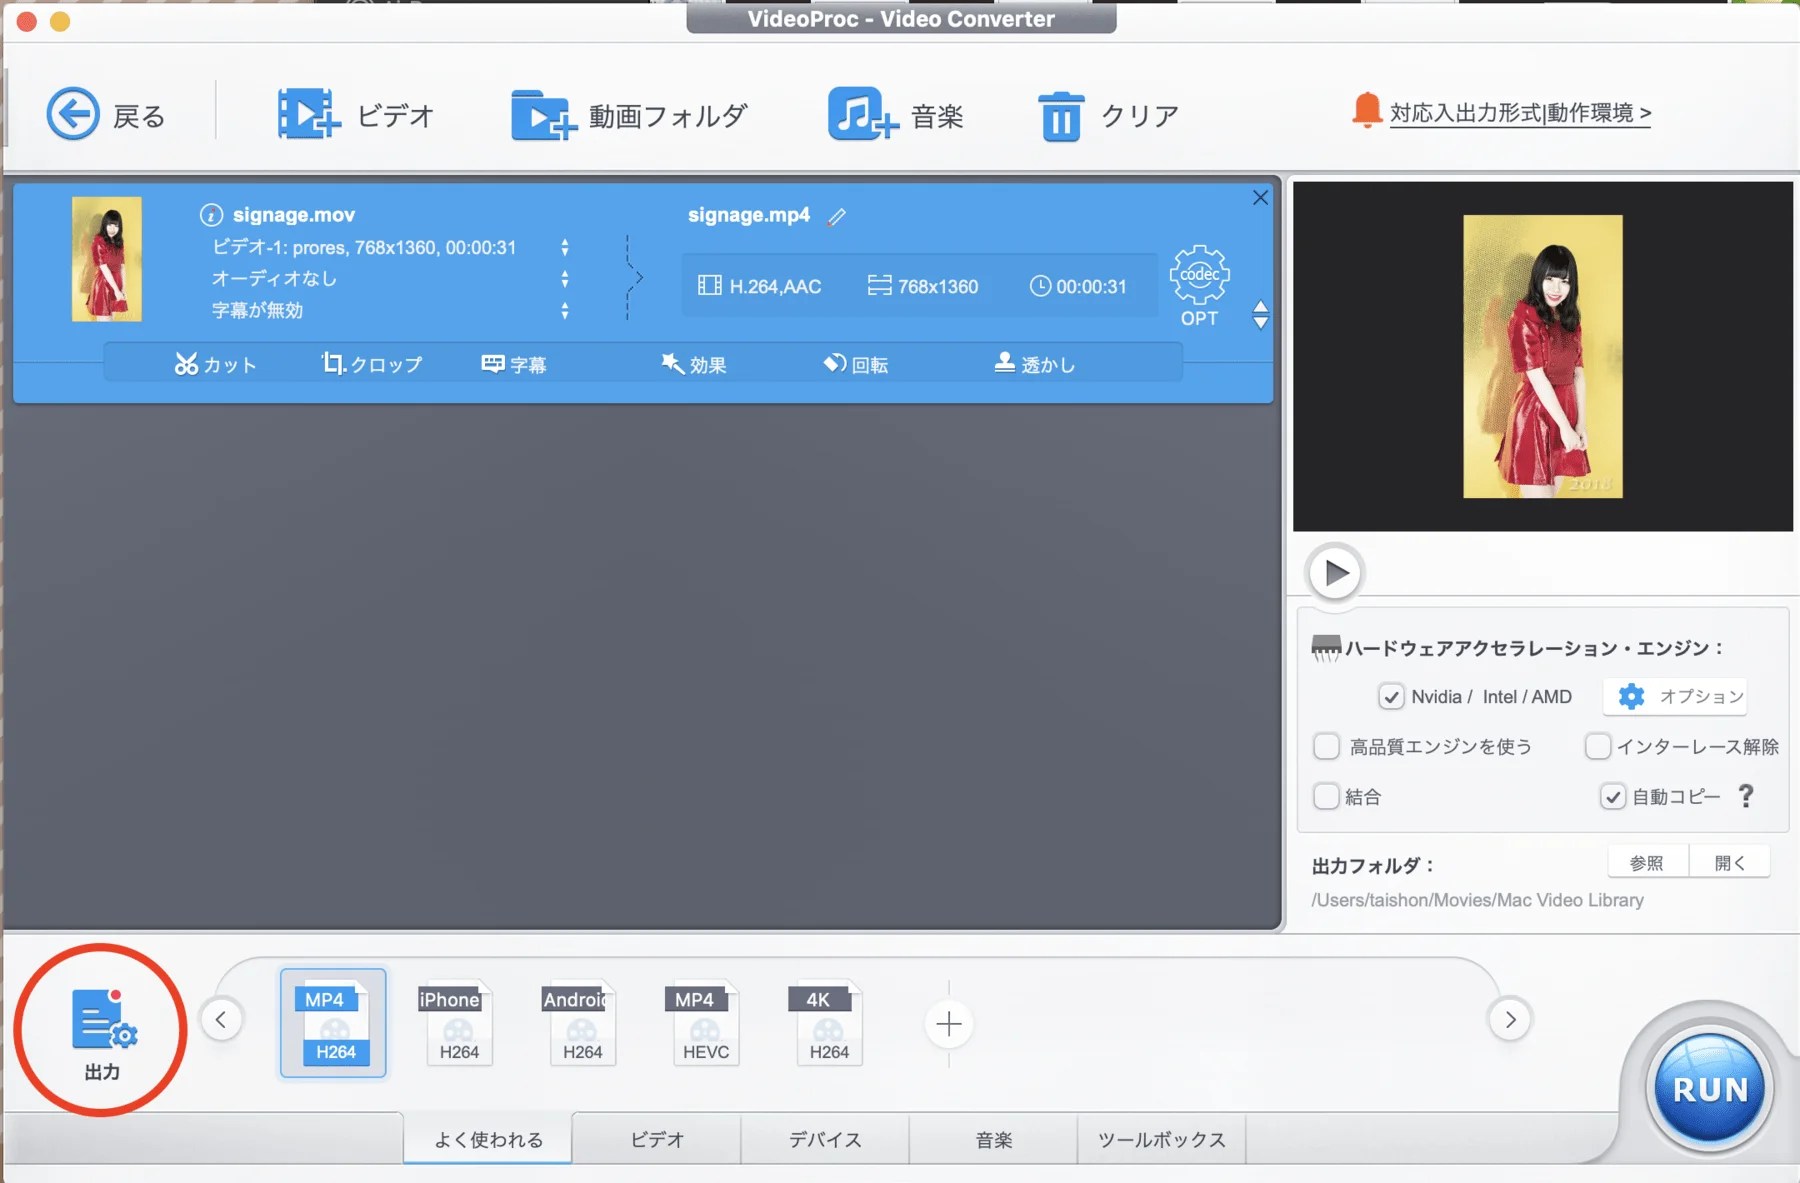Uncheck the 自動コピー checkbox
This screenshot has height=1183, width=1800.
click(x=1612, y=796)
